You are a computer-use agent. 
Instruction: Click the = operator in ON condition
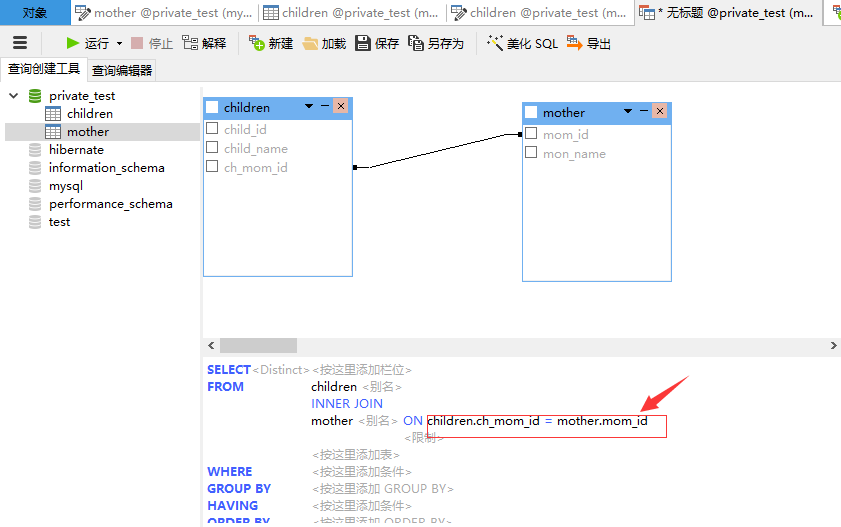[549, 421]
